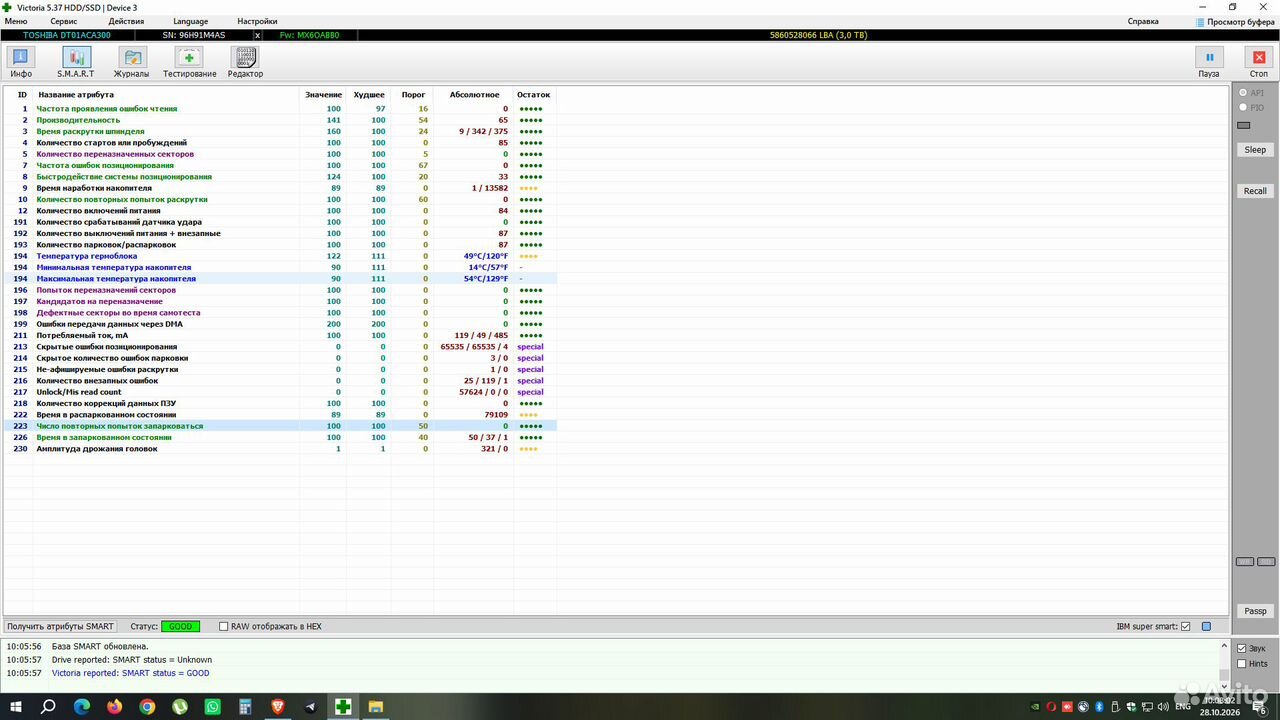The height and width of the screenshot is (720, 1280).
Task: Click the Пауза pause button
Action: [x=1209, y=62]
